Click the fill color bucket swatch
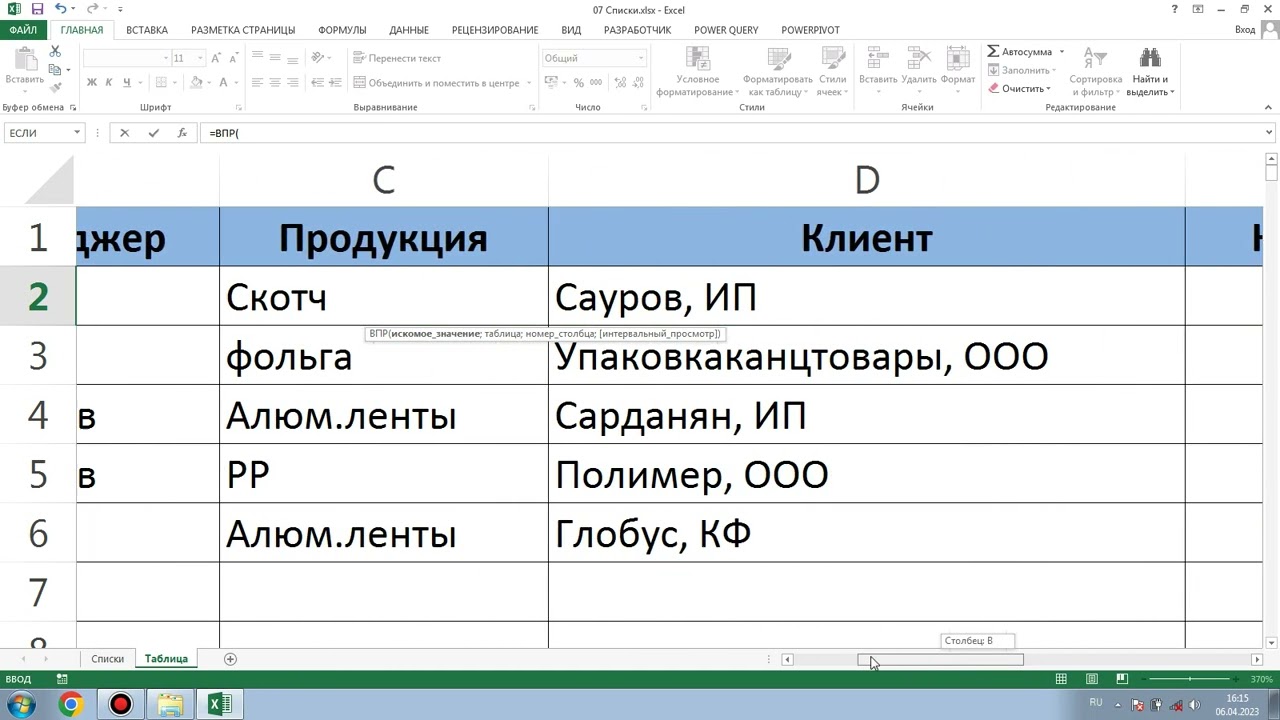 [195, 83]
